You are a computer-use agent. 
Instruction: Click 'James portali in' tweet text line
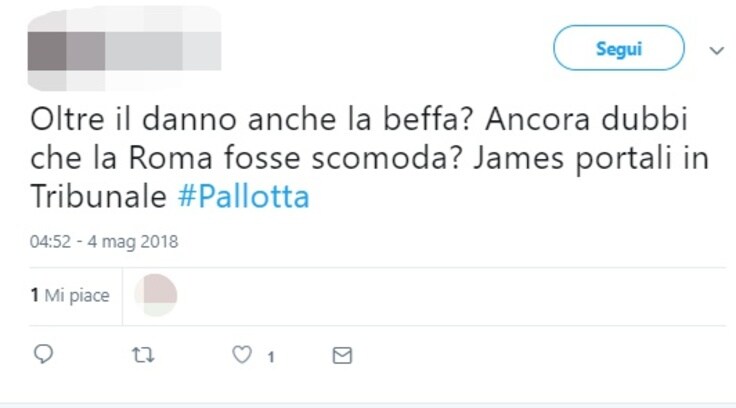pyautogui.click(x=590, y=158)
